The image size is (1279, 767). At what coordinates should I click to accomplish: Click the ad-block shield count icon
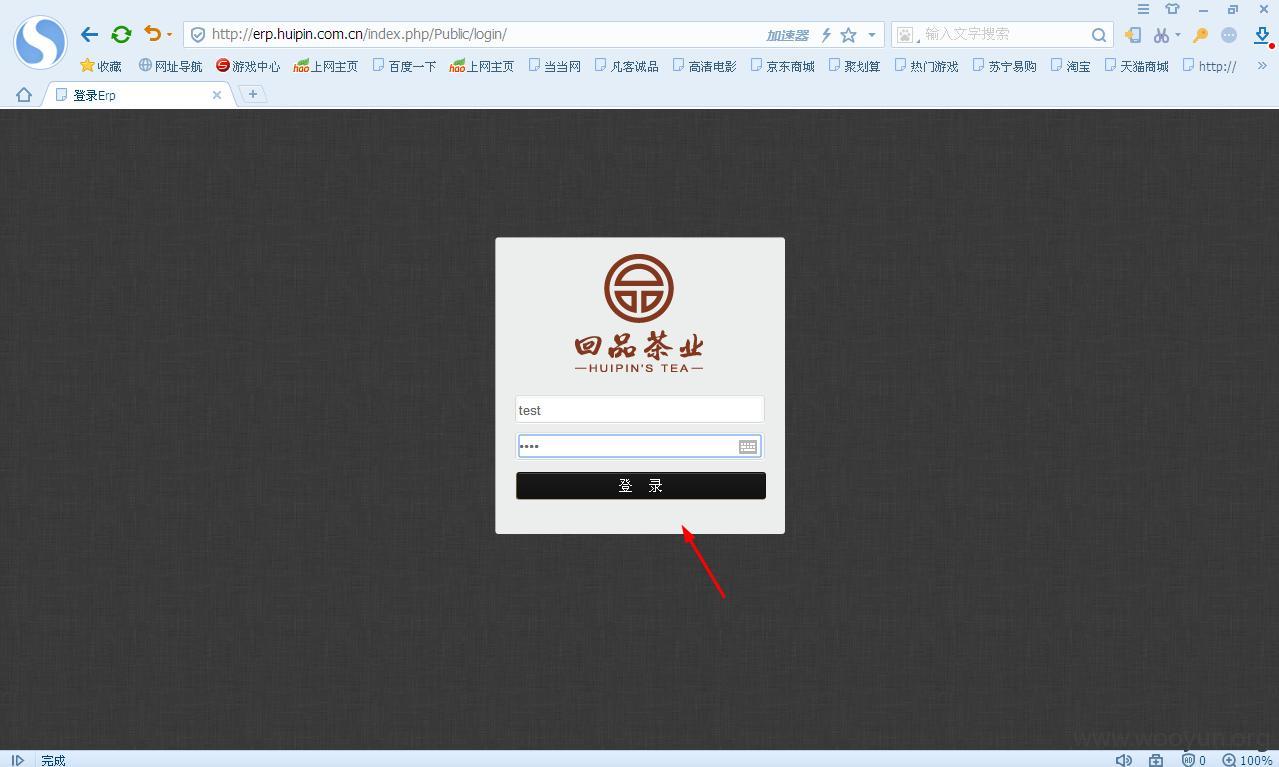1194,760
